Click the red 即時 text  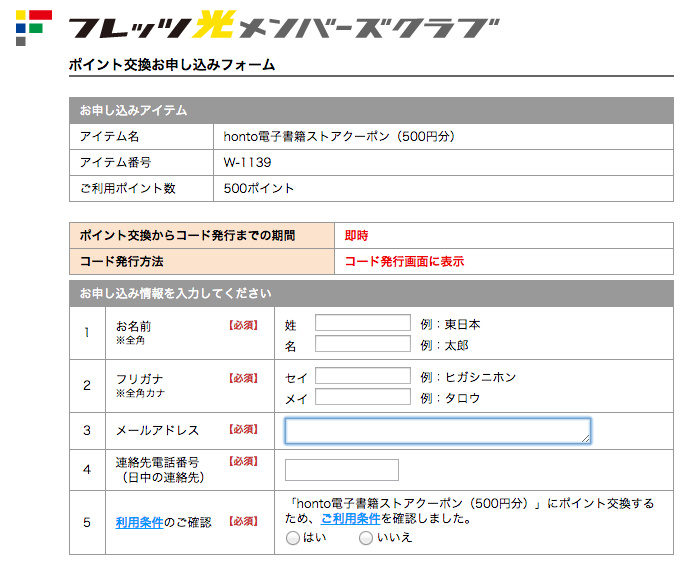click(357, 236)
